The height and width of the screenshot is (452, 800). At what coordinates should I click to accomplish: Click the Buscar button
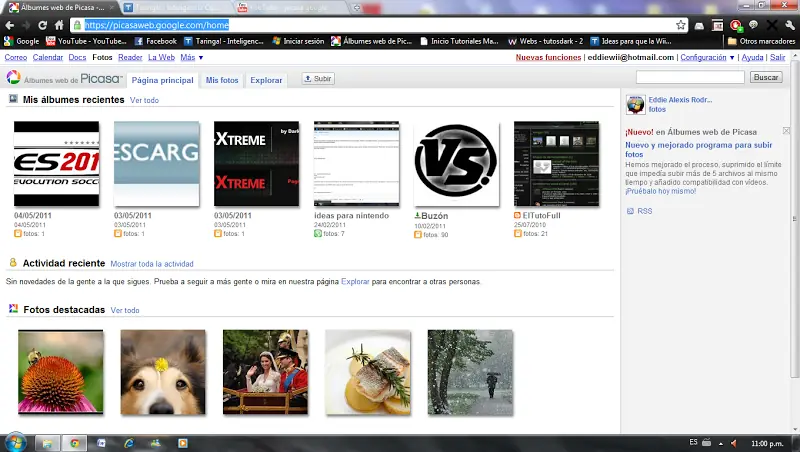pos(766,78)
